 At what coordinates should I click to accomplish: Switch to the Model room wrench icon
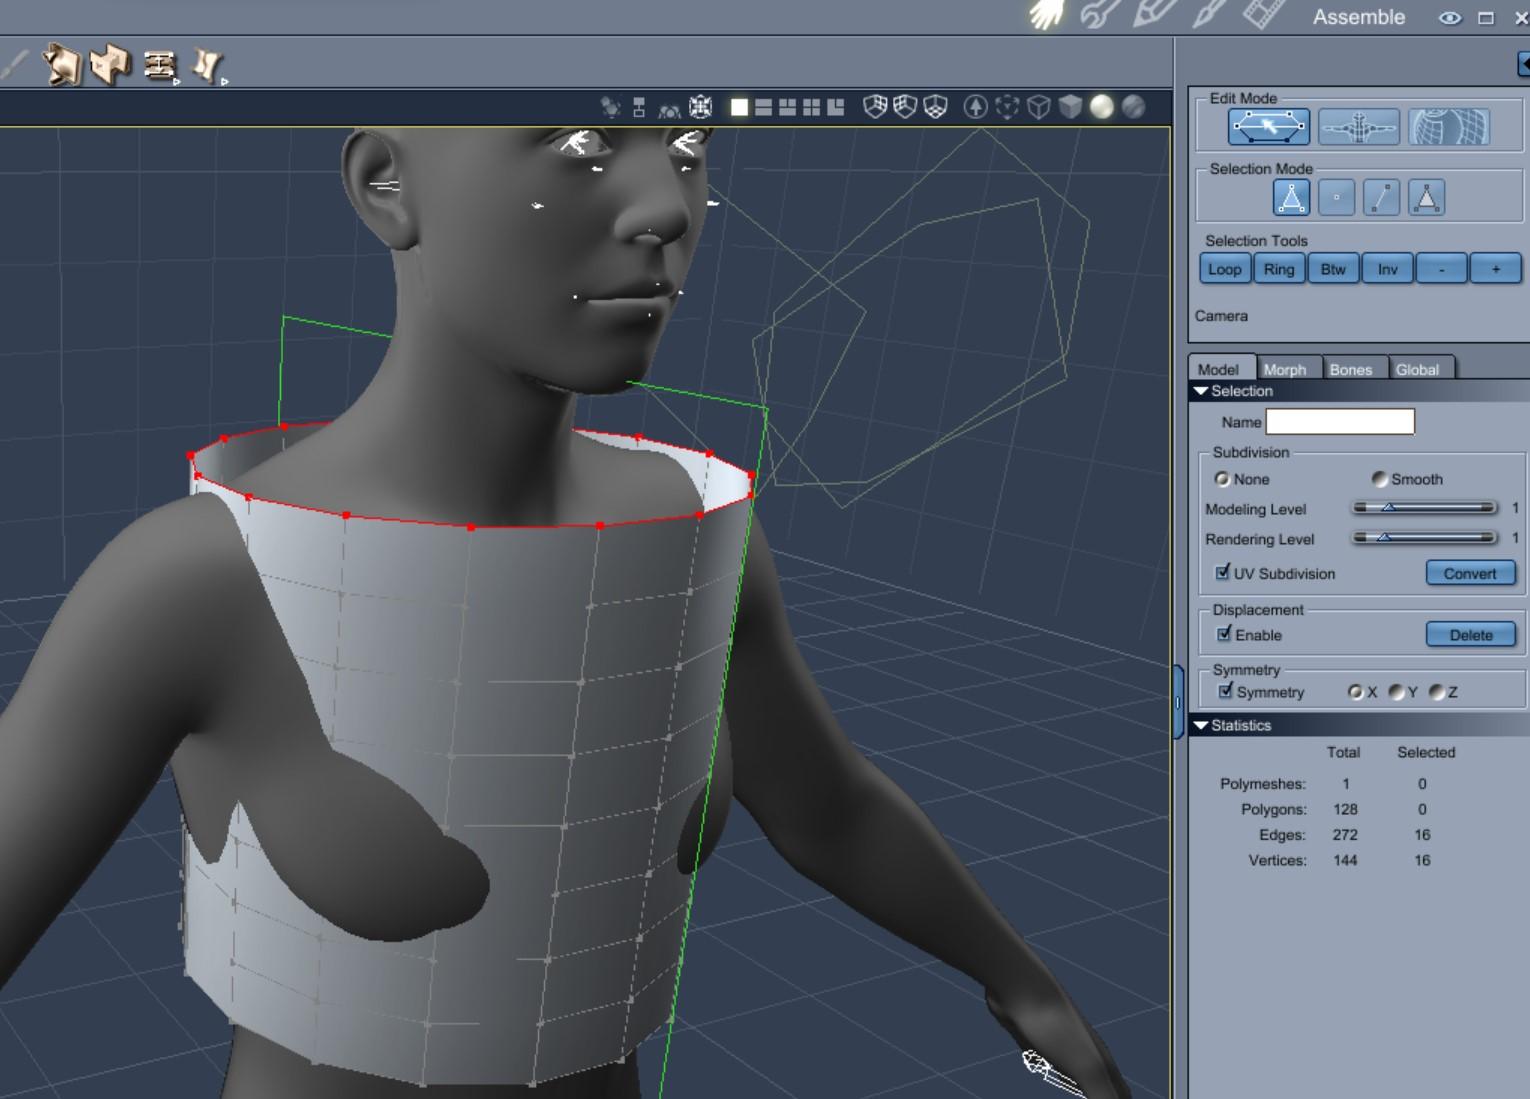[1100, 14]
